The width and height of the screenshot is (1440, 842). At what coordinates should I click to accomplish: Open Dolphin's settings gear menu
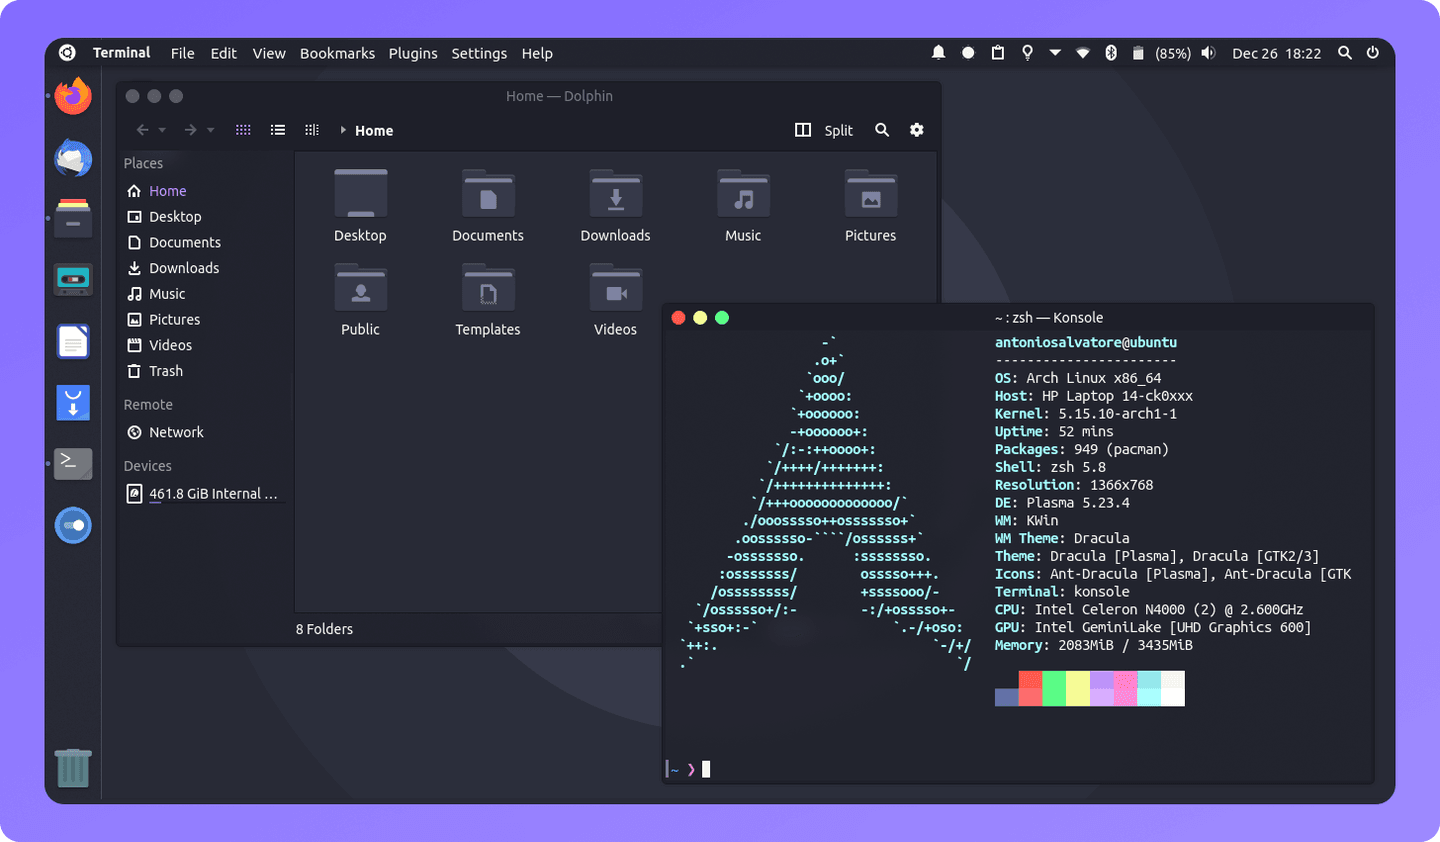[916, 130]
